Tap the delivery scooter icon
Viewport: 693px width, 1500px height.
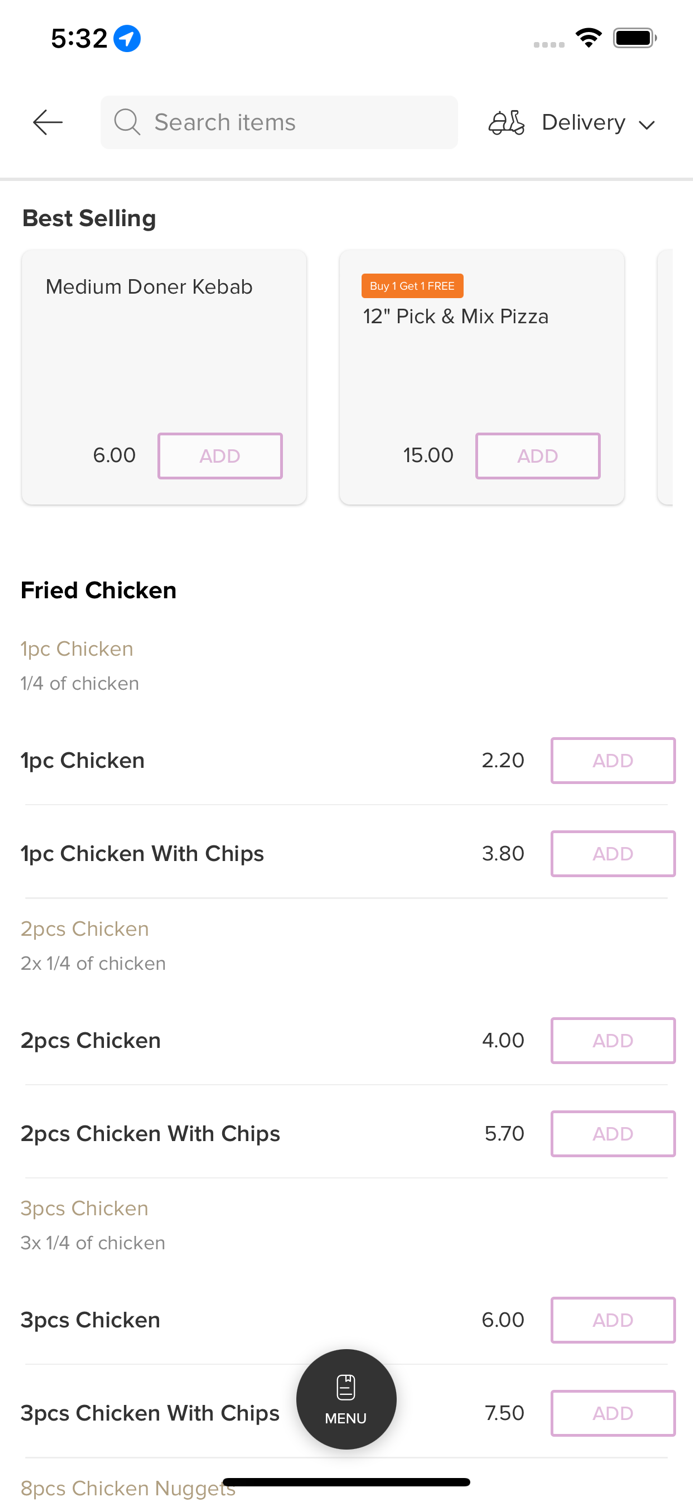pyautogui.click(x=506, y=122)
